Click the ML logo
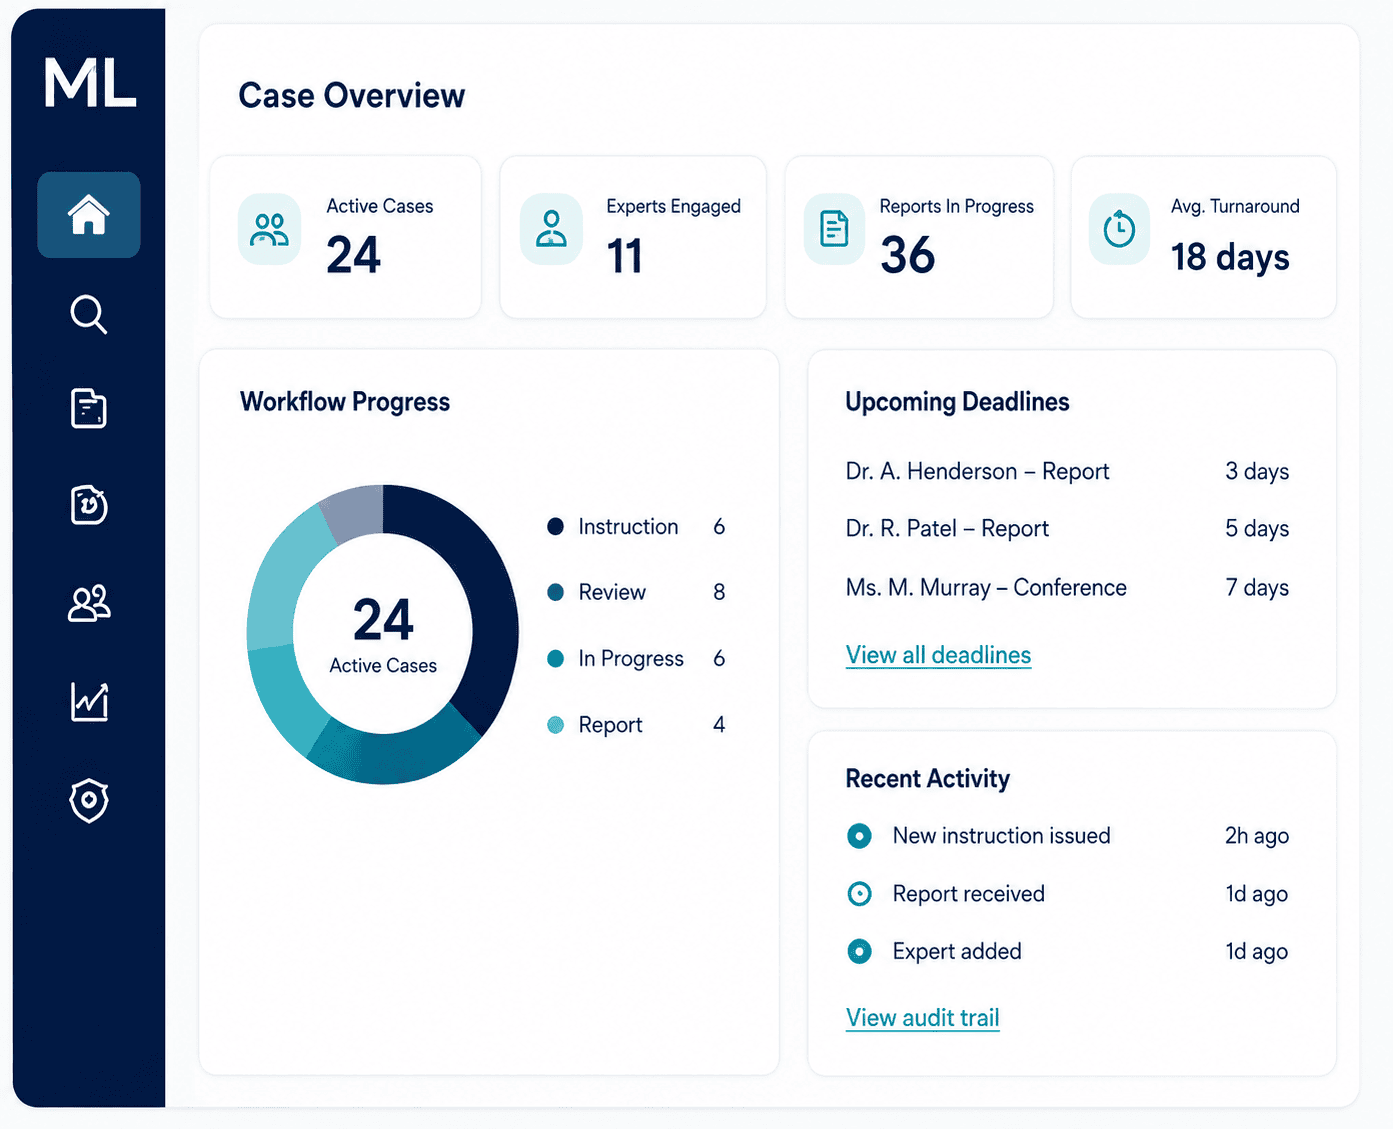Viewport: 1393px width, 1129px height. pyautogui.click(x=90, y=83)
